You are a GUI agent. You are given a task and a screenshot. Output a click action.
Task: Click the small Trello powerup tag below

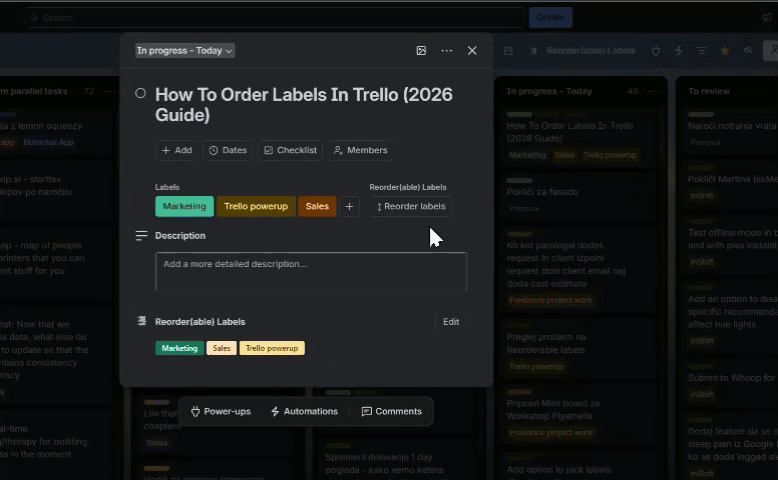(272, 348)
